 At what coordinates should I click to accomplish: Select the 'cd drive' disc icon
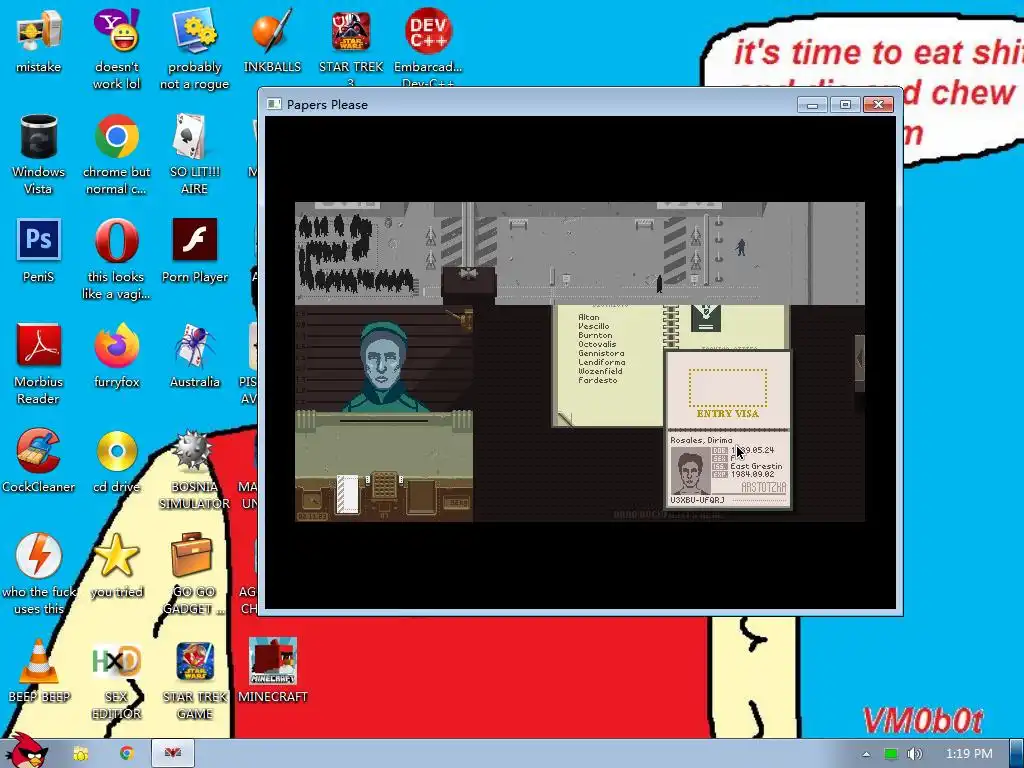point(116,461)
